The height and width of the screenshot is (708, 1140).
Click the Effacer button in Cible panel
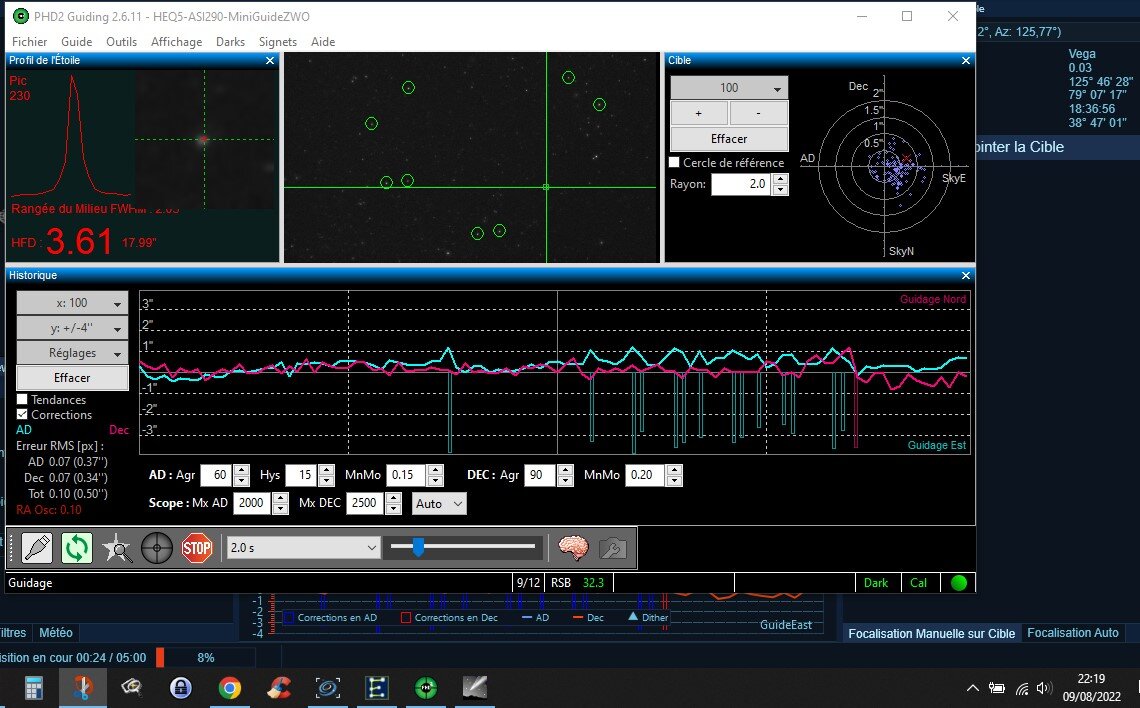click(729, 139)
